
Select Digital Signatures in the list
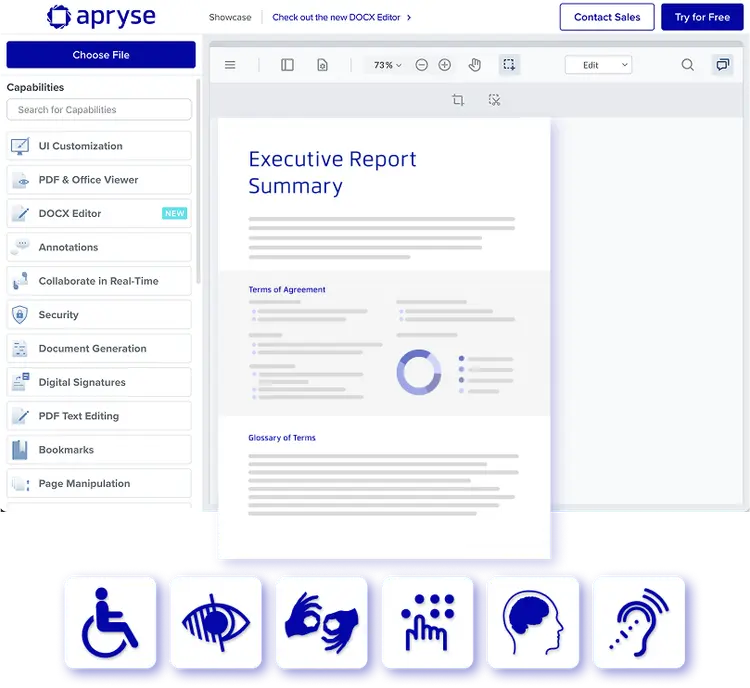99,382
